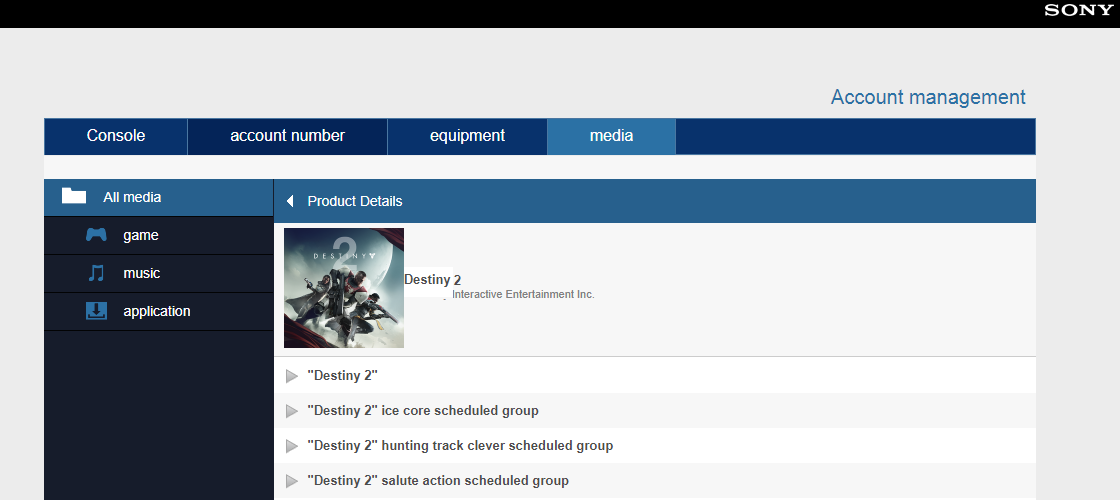Click the back arrow beside Product Details
This screenshot has height=500, width=1120.
click(290, 201)
